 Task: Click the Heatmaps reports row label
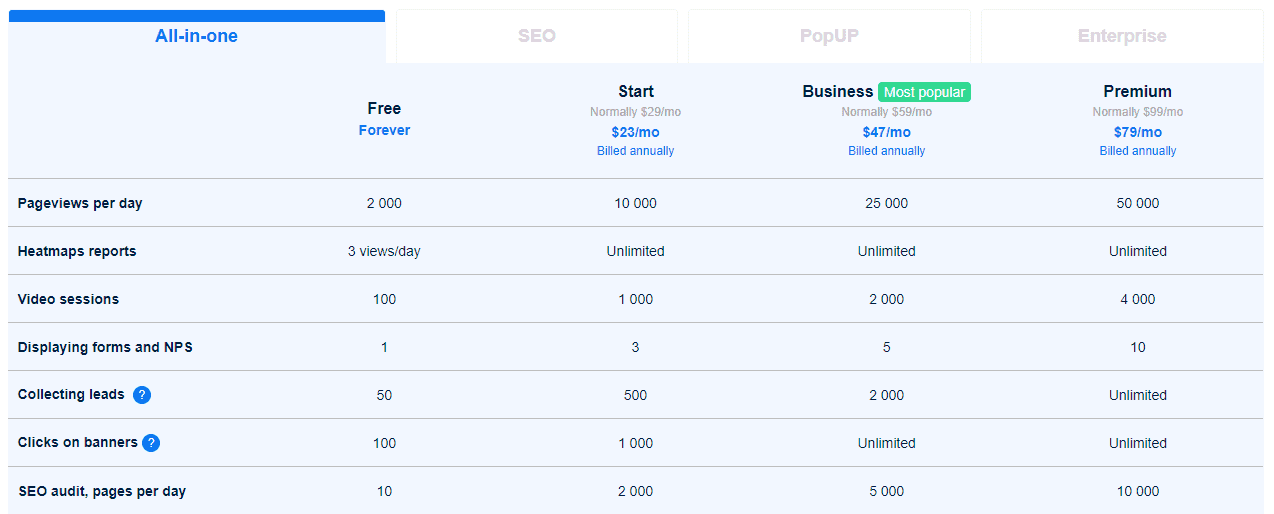point(77,251)
